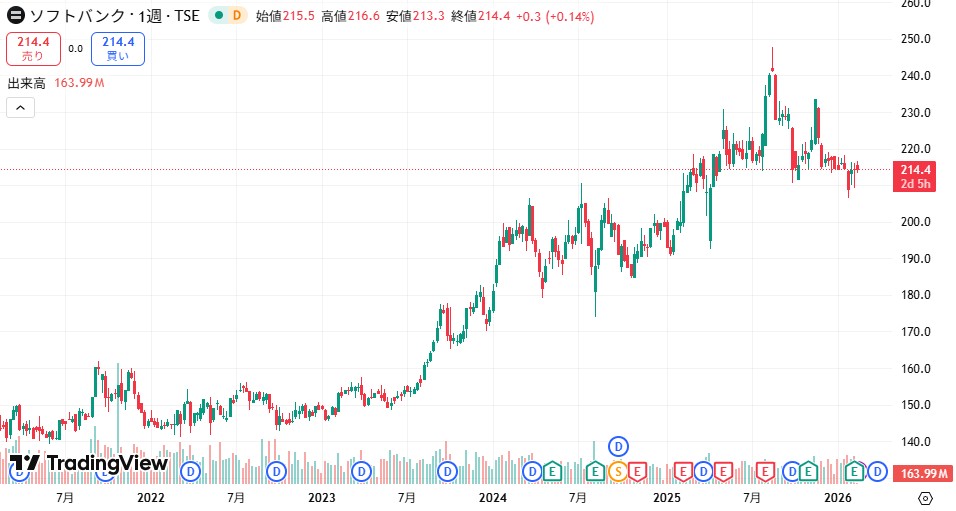Click the SoftBank symbol logo icon
The height and width of the screenshot is (511, 956).
pos(15,15)
